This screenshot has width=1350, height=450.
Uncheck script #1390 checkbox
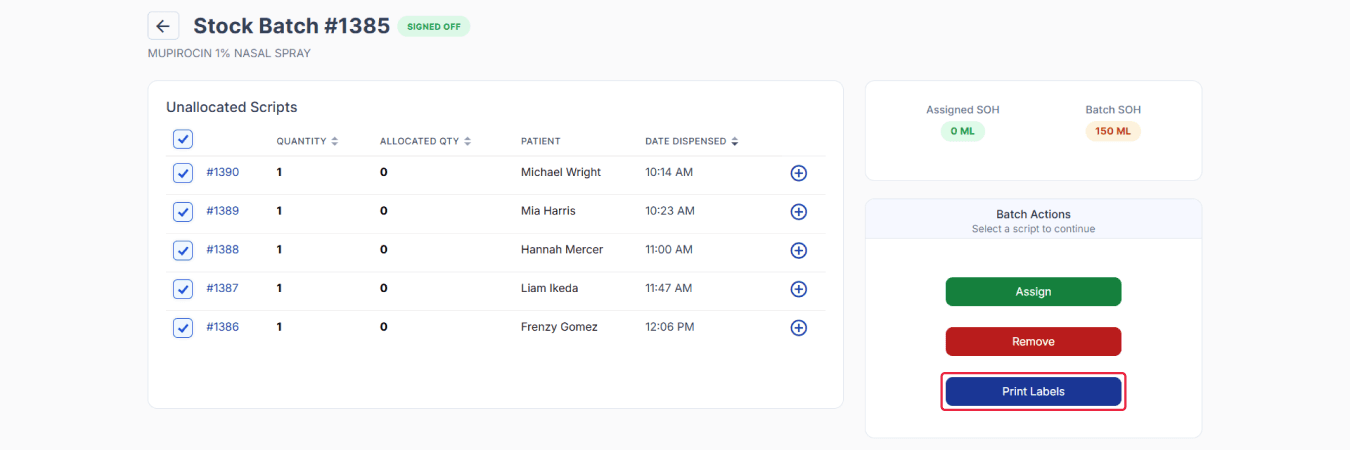tap(183, 173)
